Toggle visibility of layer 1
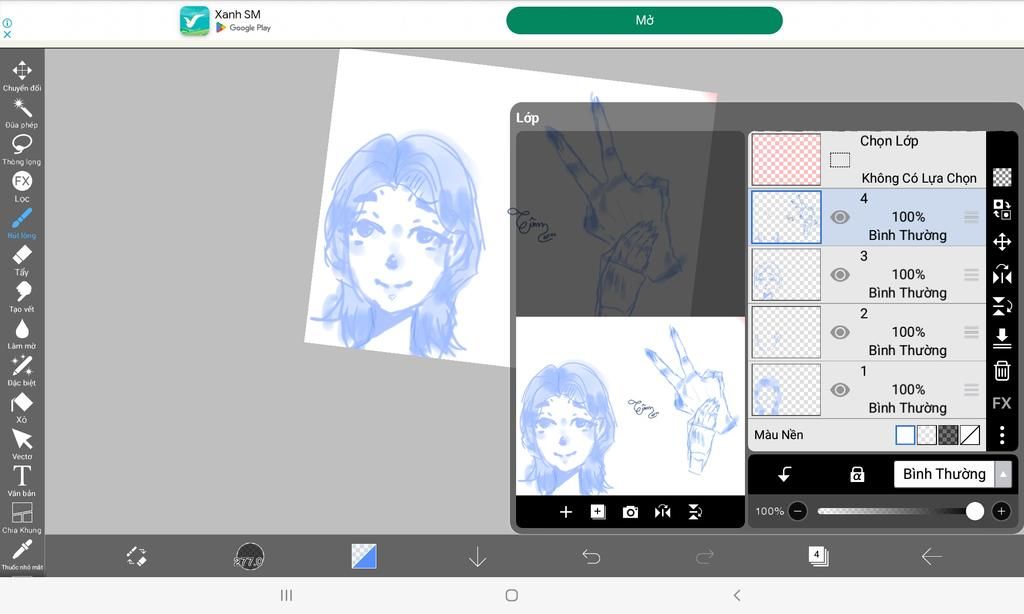The height and width of the screenshot is (614, 1024). click(x=840, y=390)
